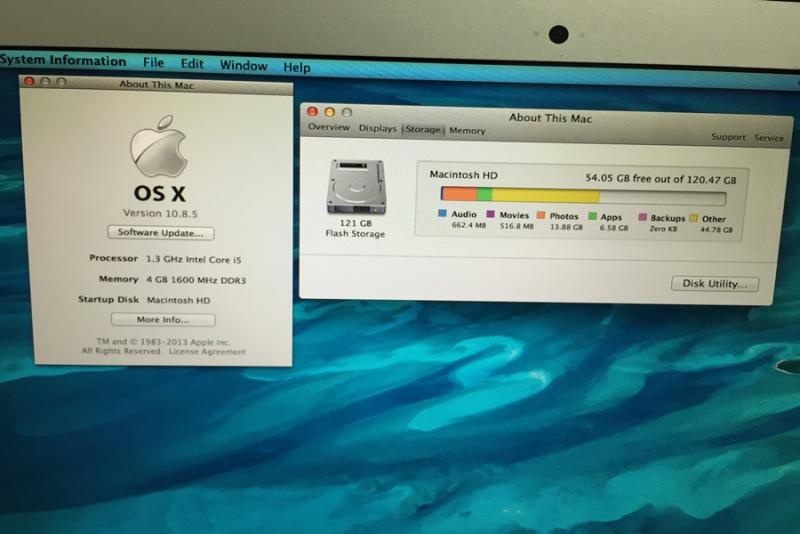
Task: Switch to the Displays tab
Action: pos(378,129)
